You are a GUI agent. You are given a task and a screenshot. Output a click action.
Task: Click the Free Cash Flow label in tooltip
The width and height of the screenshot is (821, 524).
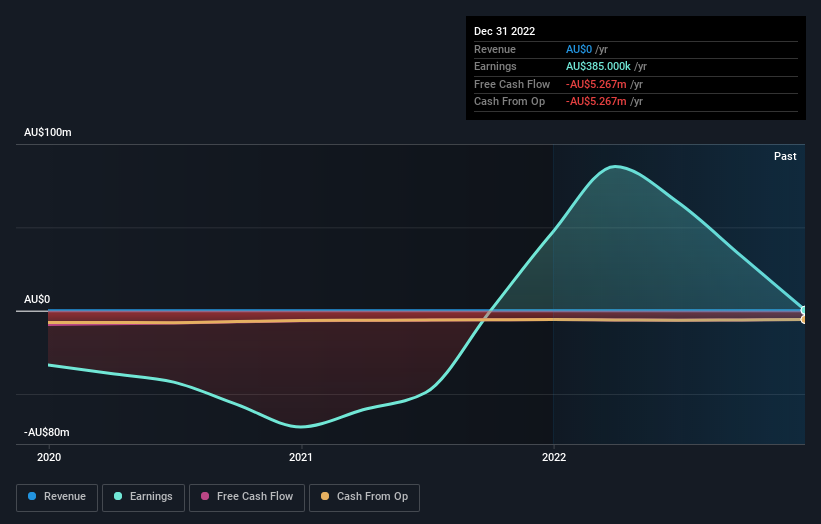click(x=512, y=84)
